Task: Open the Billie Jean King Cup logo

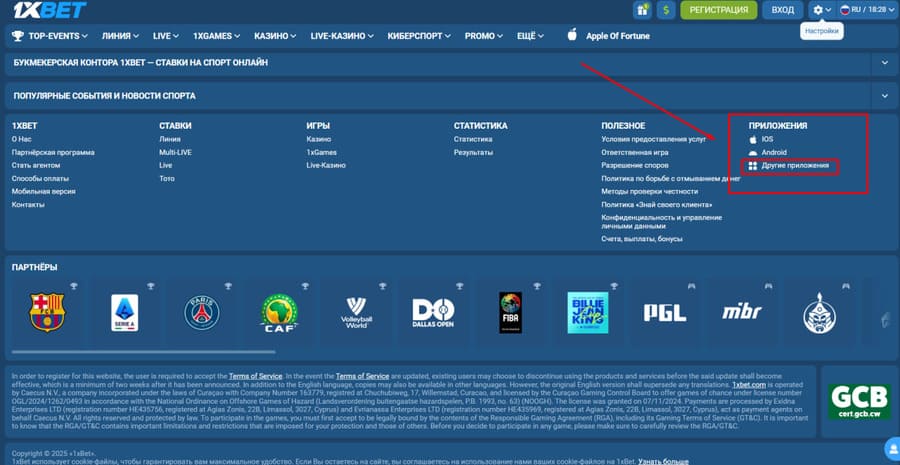Action: [x=588, y=313]
